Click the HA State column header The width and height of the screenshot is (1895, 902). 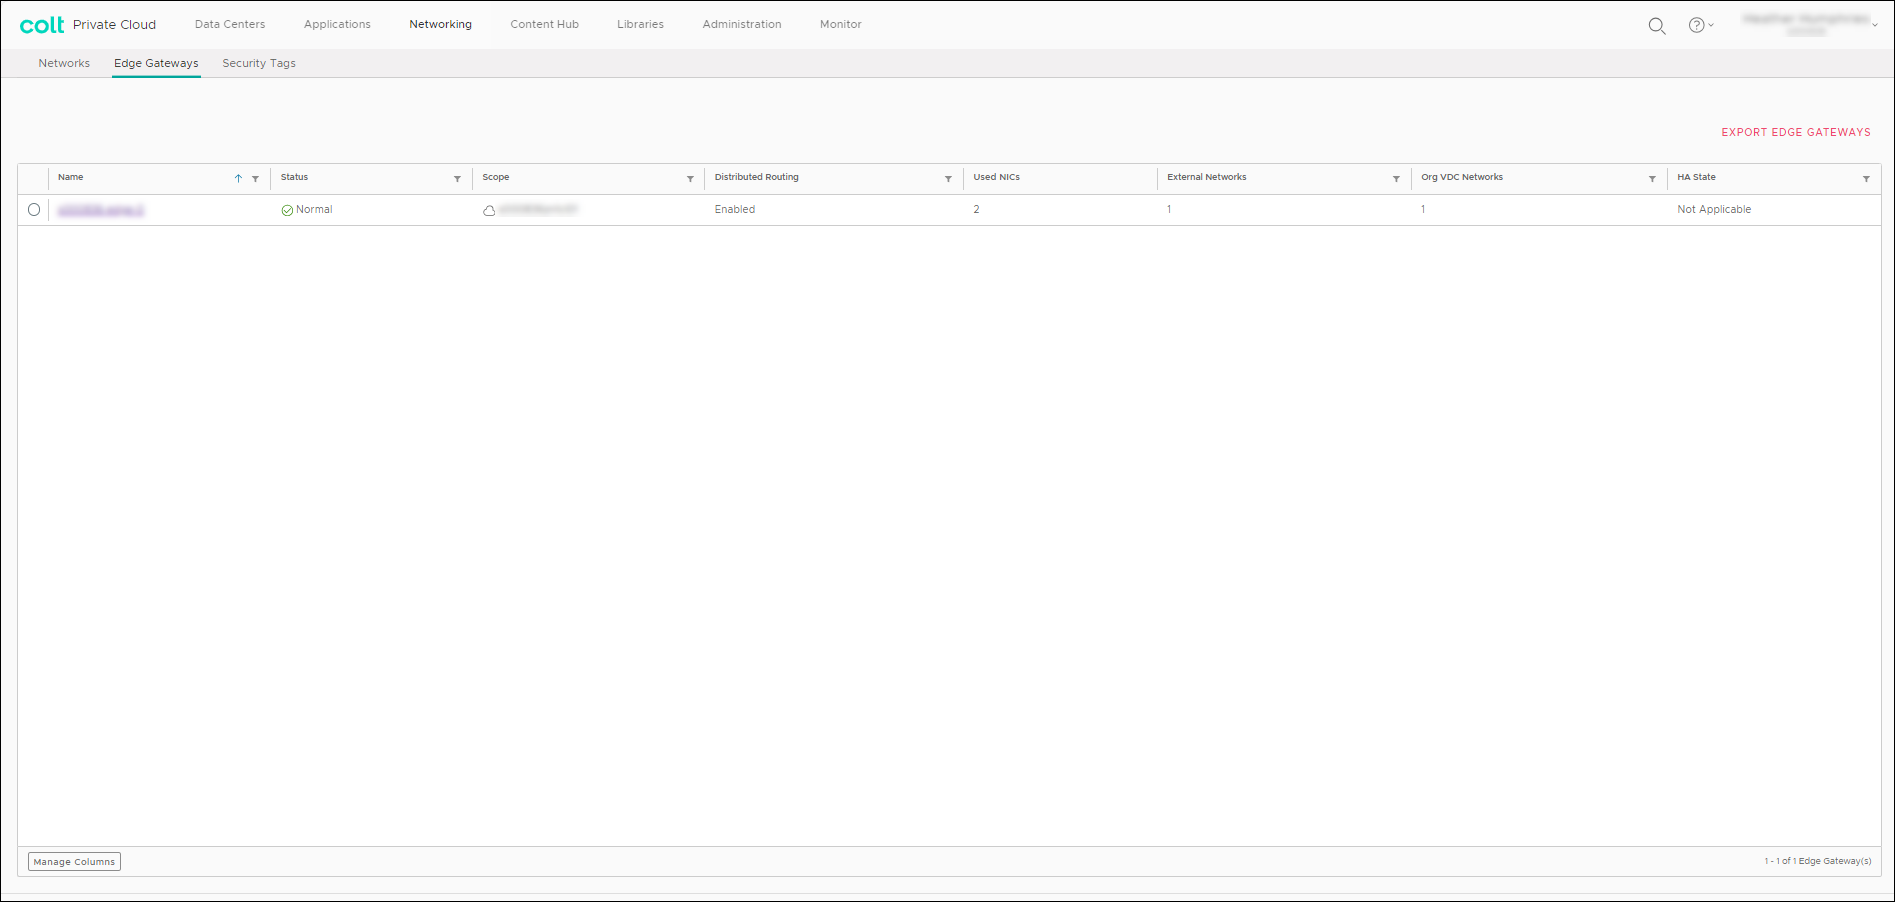coord(1696,177)
